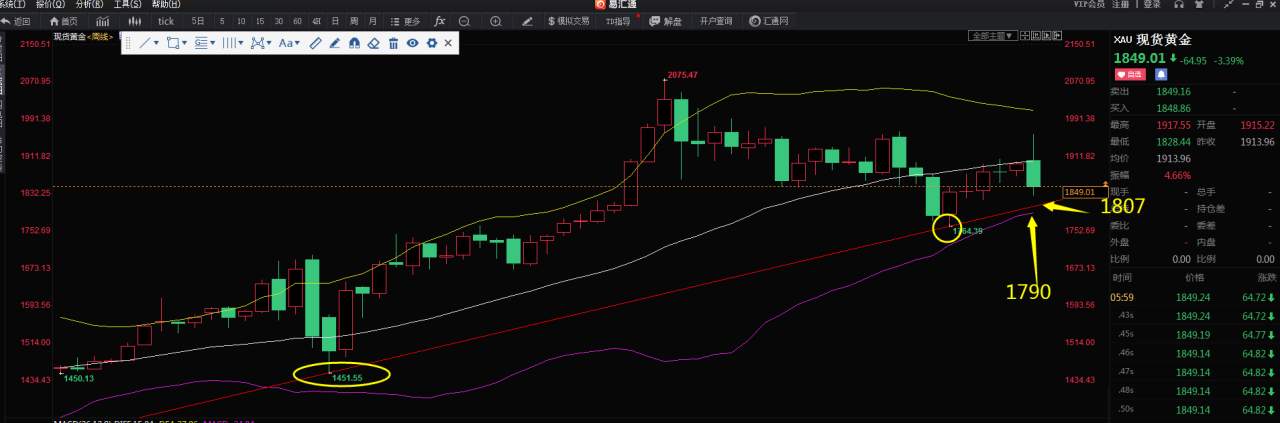Open the 分析 menu
The height and width of the screenshot is (423, 1280).
(89, 4)
